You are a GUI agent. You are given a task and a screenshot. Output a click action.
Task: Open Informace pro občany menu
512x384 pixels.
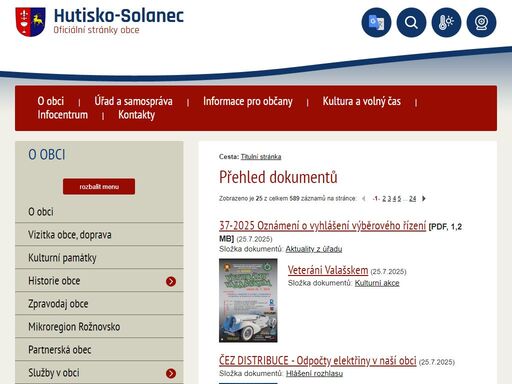pyautogui.click(x=248, y=101)
